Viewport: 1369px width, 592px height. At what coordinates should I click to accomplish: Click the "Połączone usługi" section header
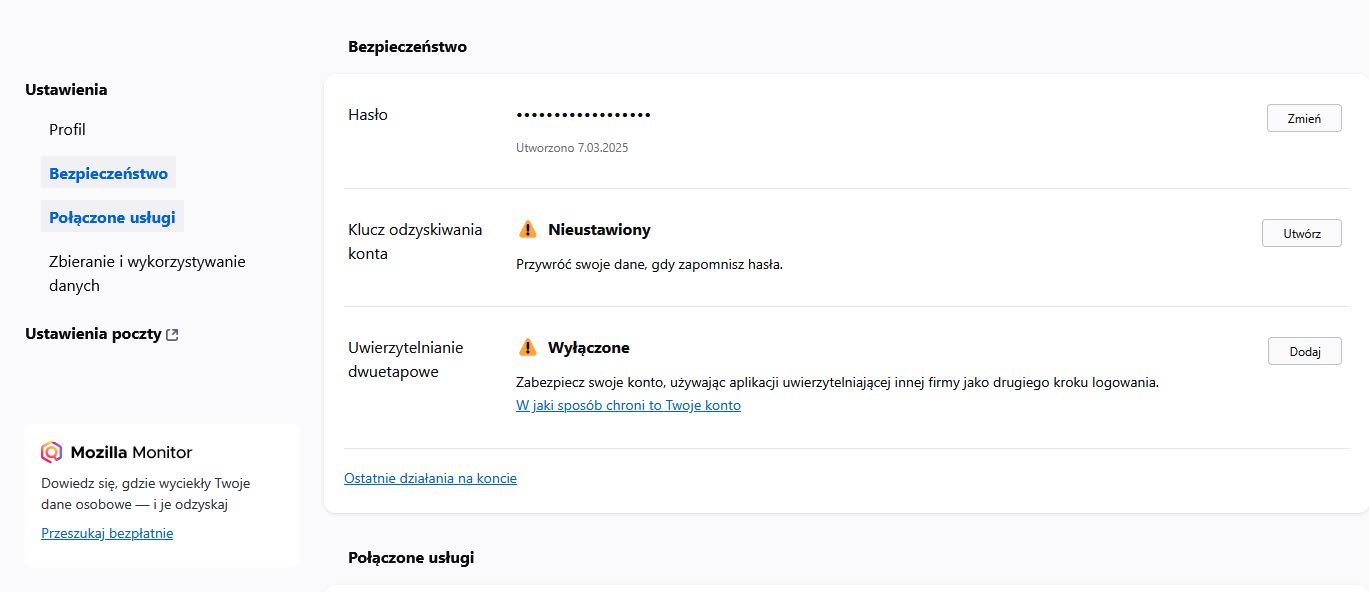(411, 557)
